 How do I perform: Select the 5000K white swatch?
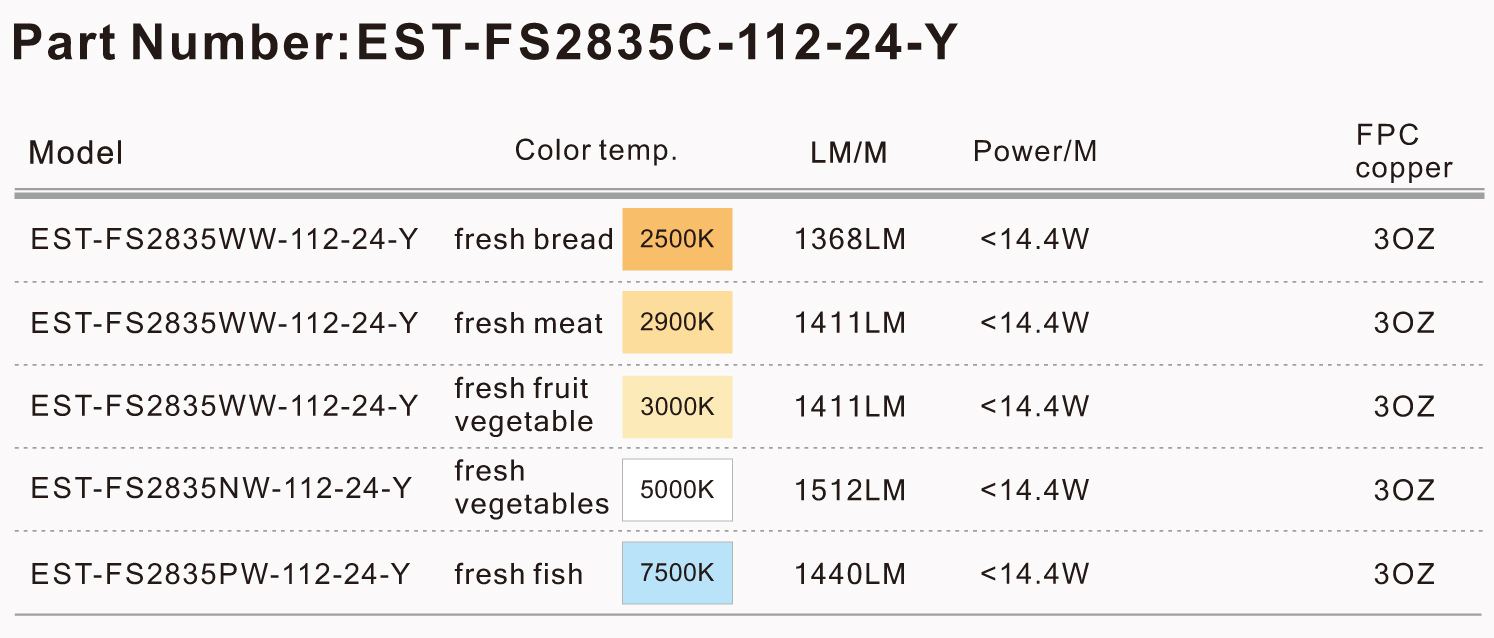tap(677, 490)
